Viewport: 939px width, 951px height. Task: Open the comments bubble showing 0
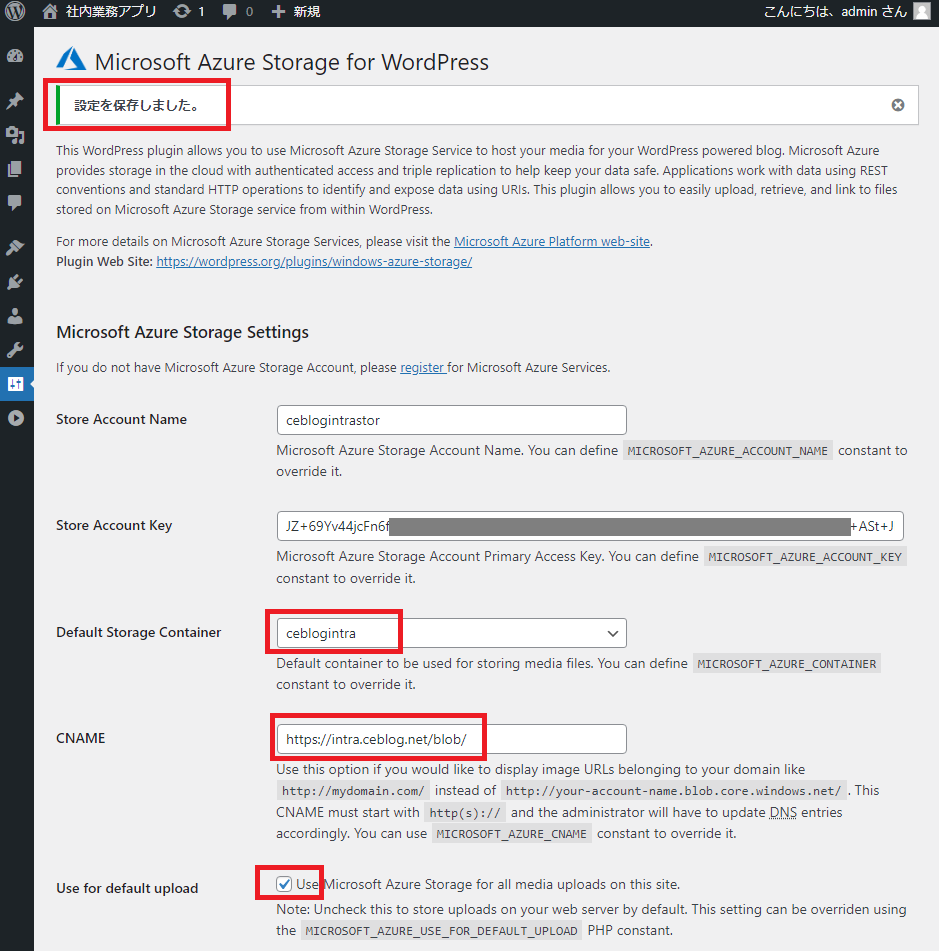tap(229, 12)
